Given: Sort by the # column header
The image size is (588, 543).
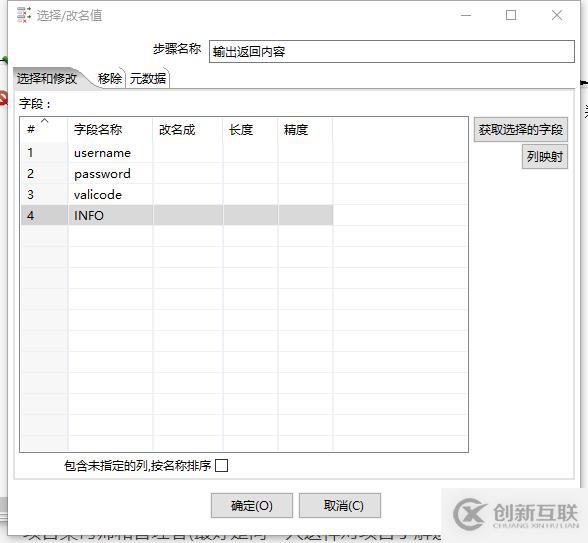Looking at the screenshot, I should [44, 130].
